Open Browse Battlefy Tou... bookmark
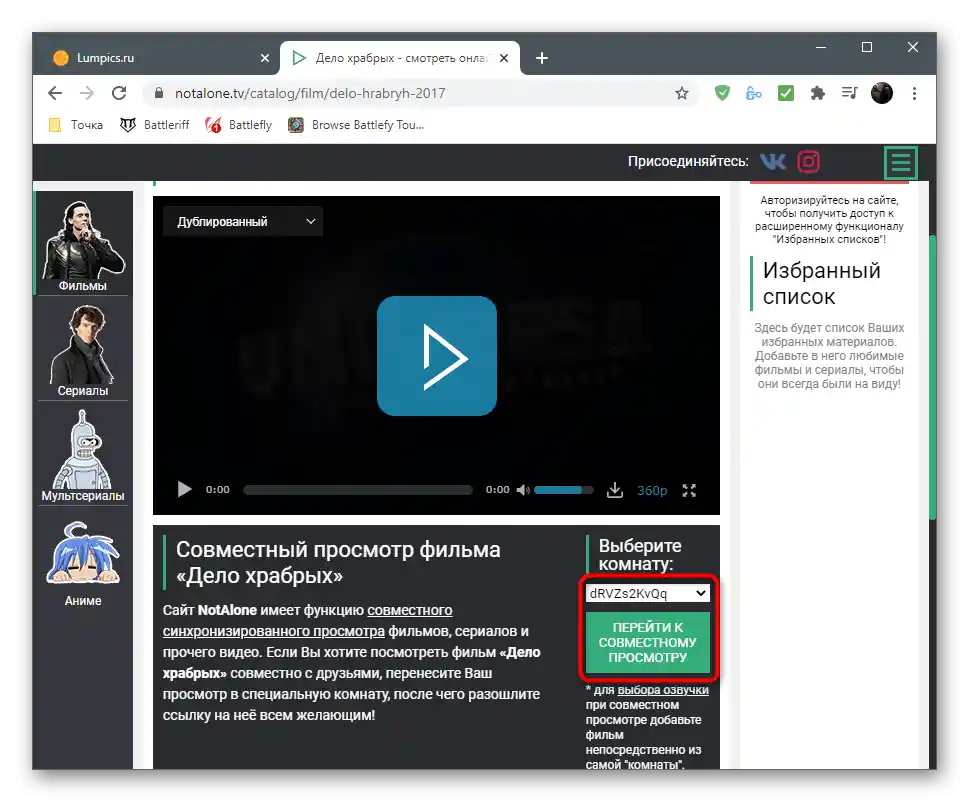969x802 pixels. (356, 125)
